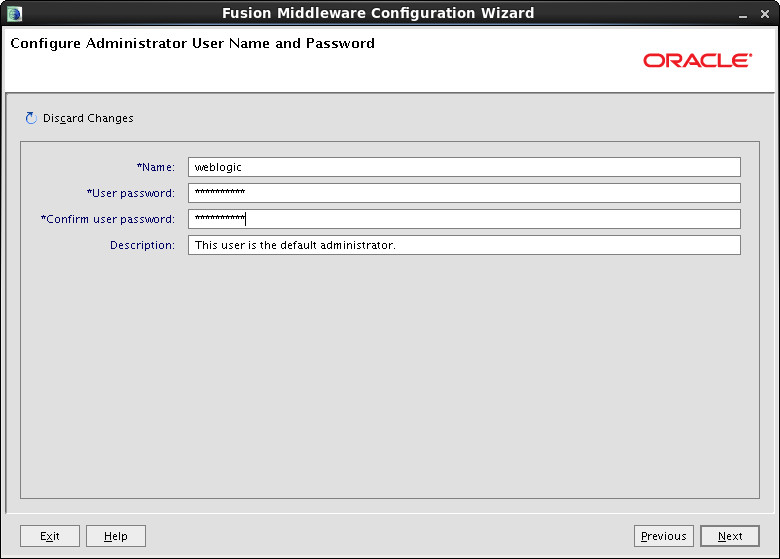This screenshot has height=559, width=780.
Task: Focus the Name field containing weblogic
Action: tap(464, 167)
